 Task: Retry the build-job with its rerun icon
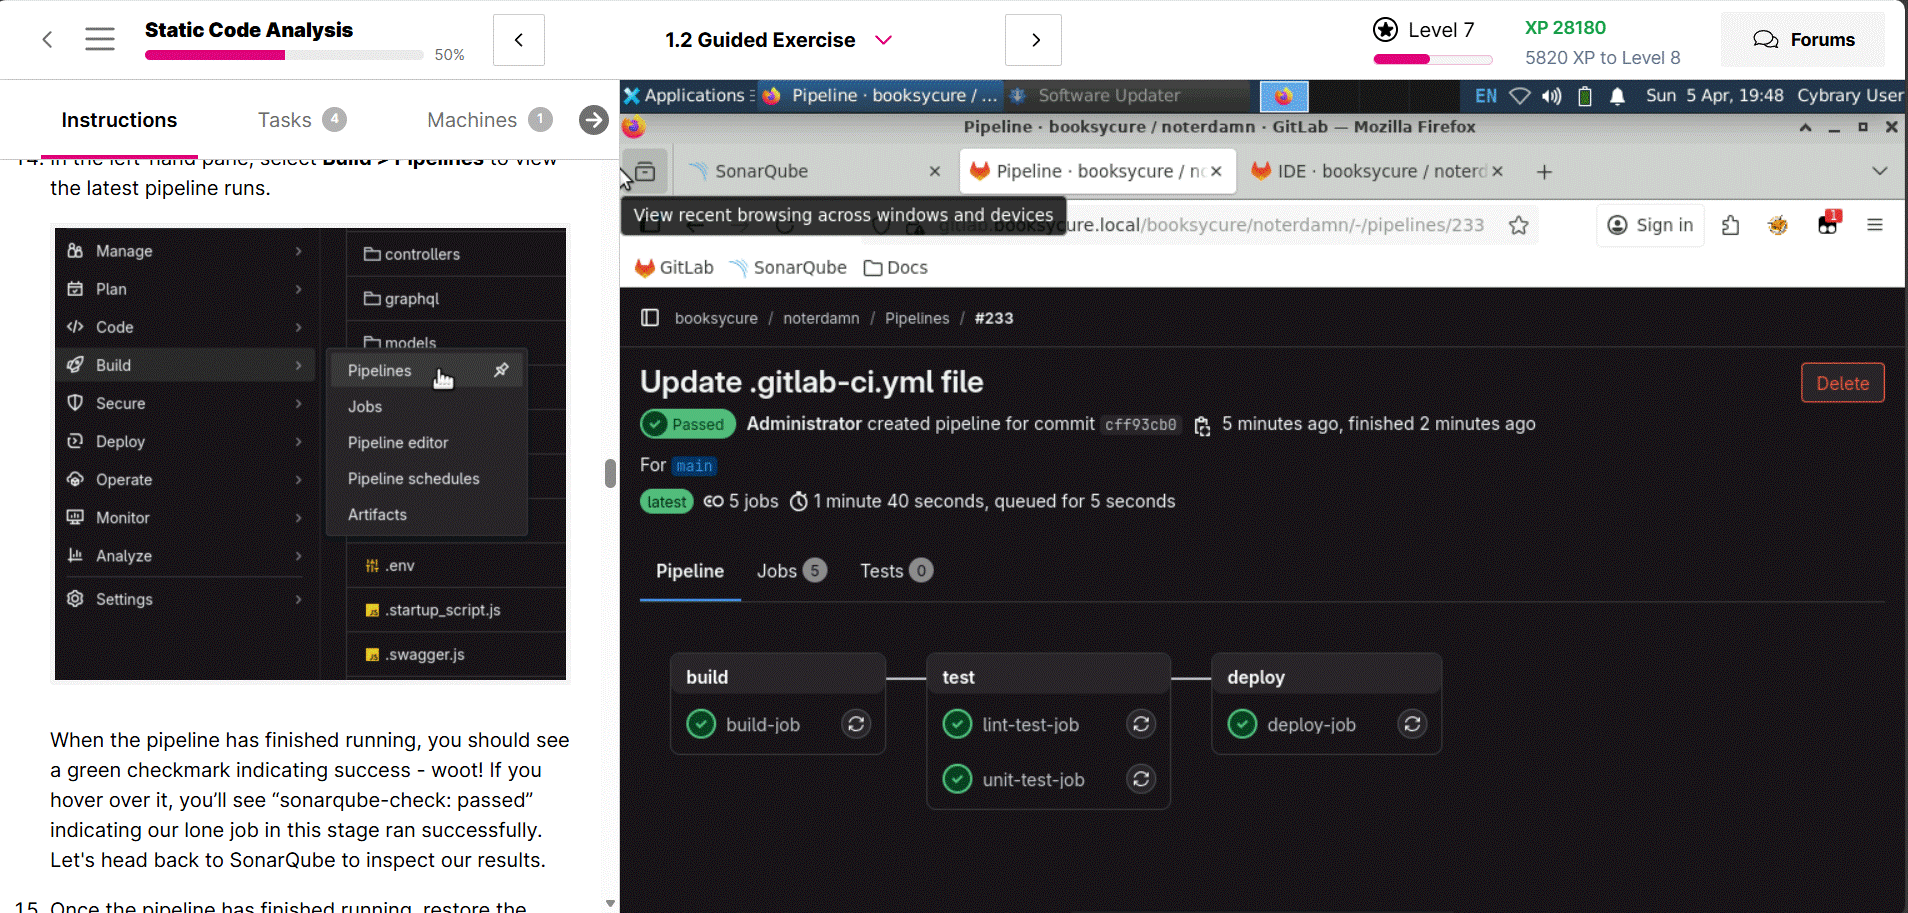[856, 724]
